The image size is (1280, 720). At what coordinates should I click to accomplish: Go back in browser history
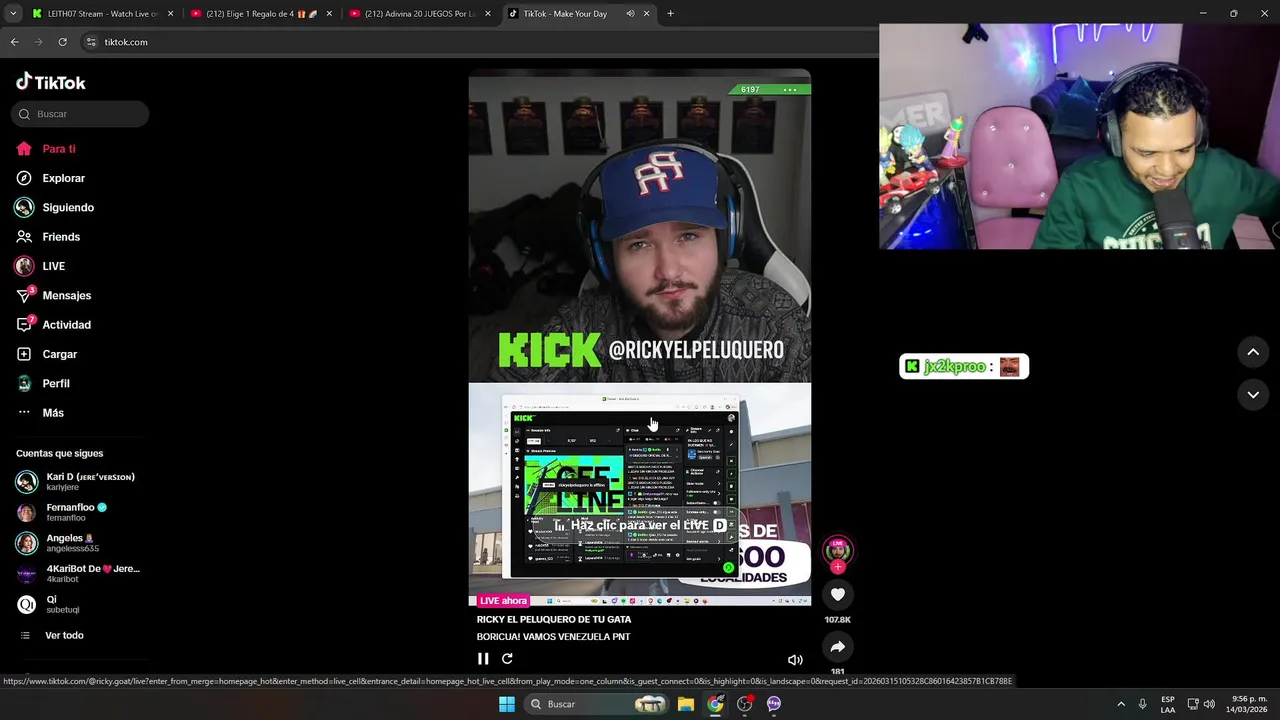(14, 42)
